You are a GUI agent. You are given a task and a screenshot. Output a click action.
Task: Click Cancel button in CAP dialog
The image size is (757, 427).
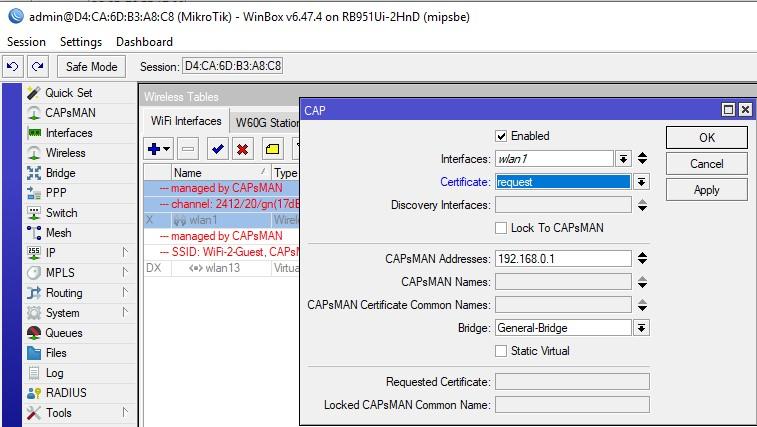(707, 164)
